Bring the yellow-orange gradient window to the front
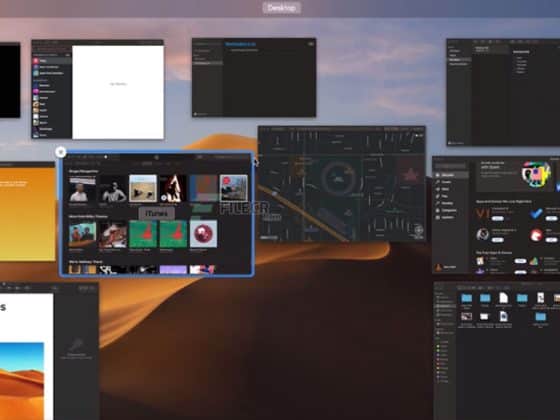This screenshot has width=560, height=420. 28,211
